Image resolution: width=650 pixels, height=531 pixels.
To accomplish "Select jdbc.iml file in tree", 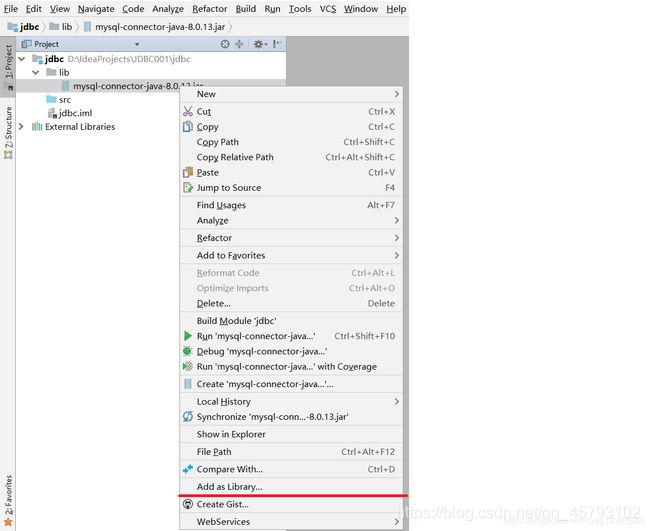I will click(x=70, y=113).
